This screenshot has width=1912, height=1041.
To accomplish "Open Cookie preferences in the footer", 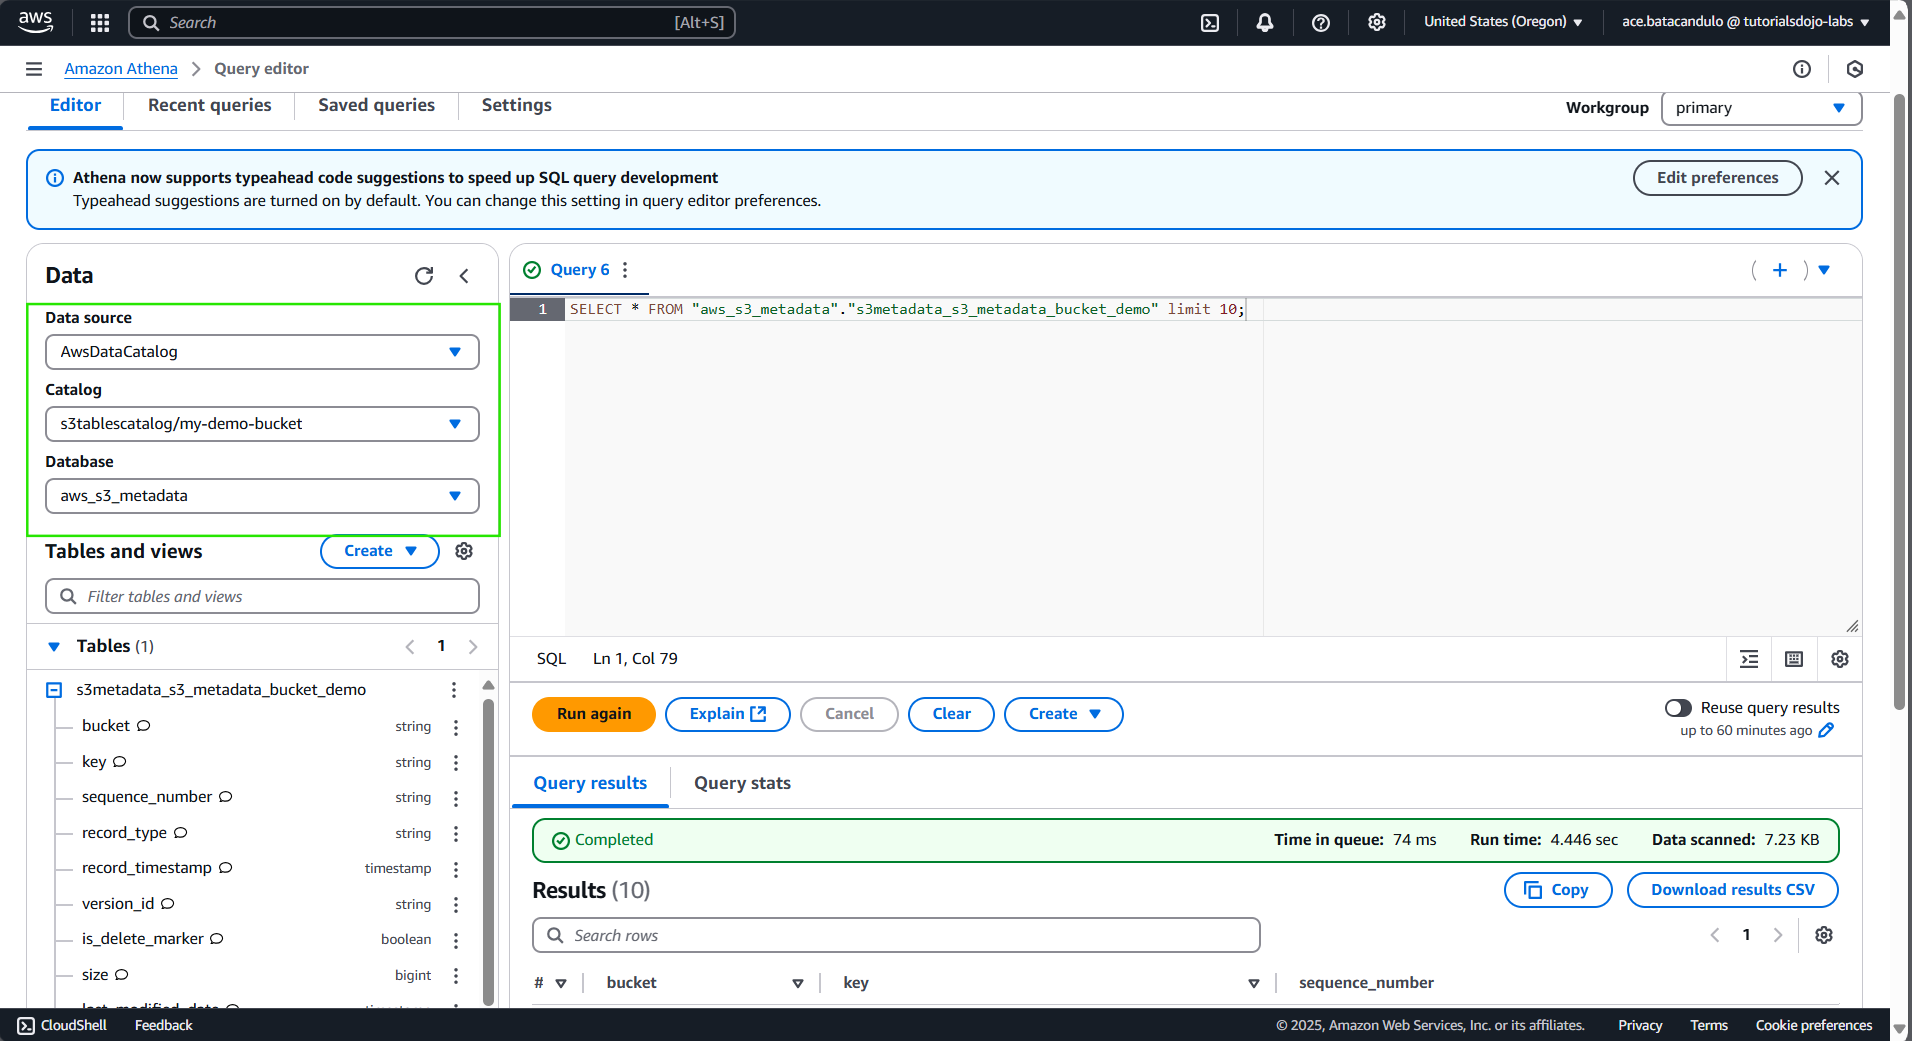I will click(x=1813, y=1025).
